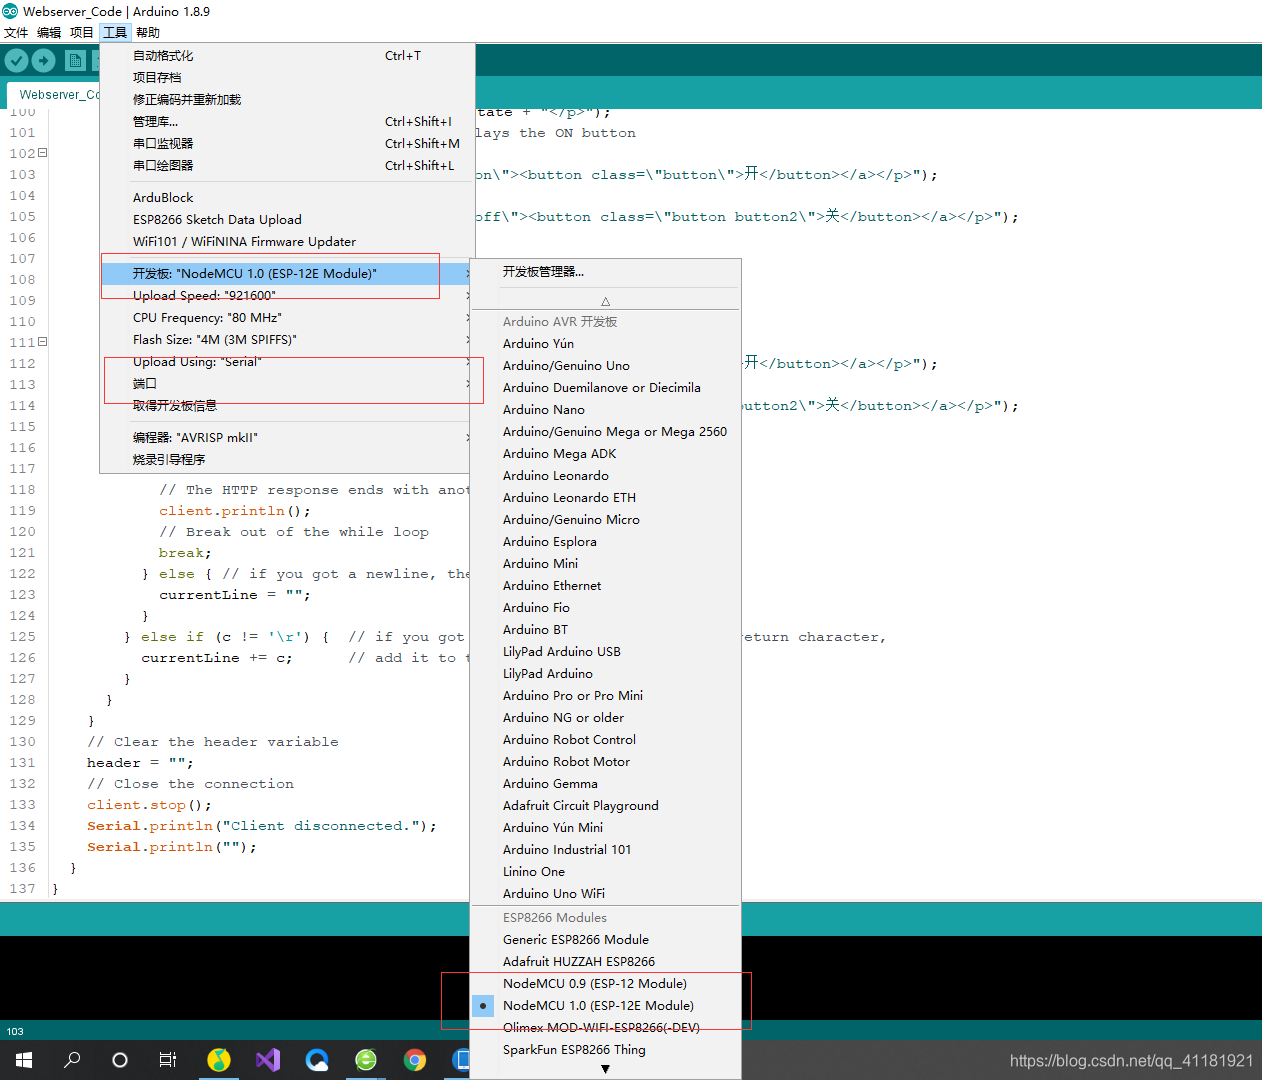Select SparkFun ESP8266 Thing board
This screenshot has height=1080, width=1262.
[574, 1050]
